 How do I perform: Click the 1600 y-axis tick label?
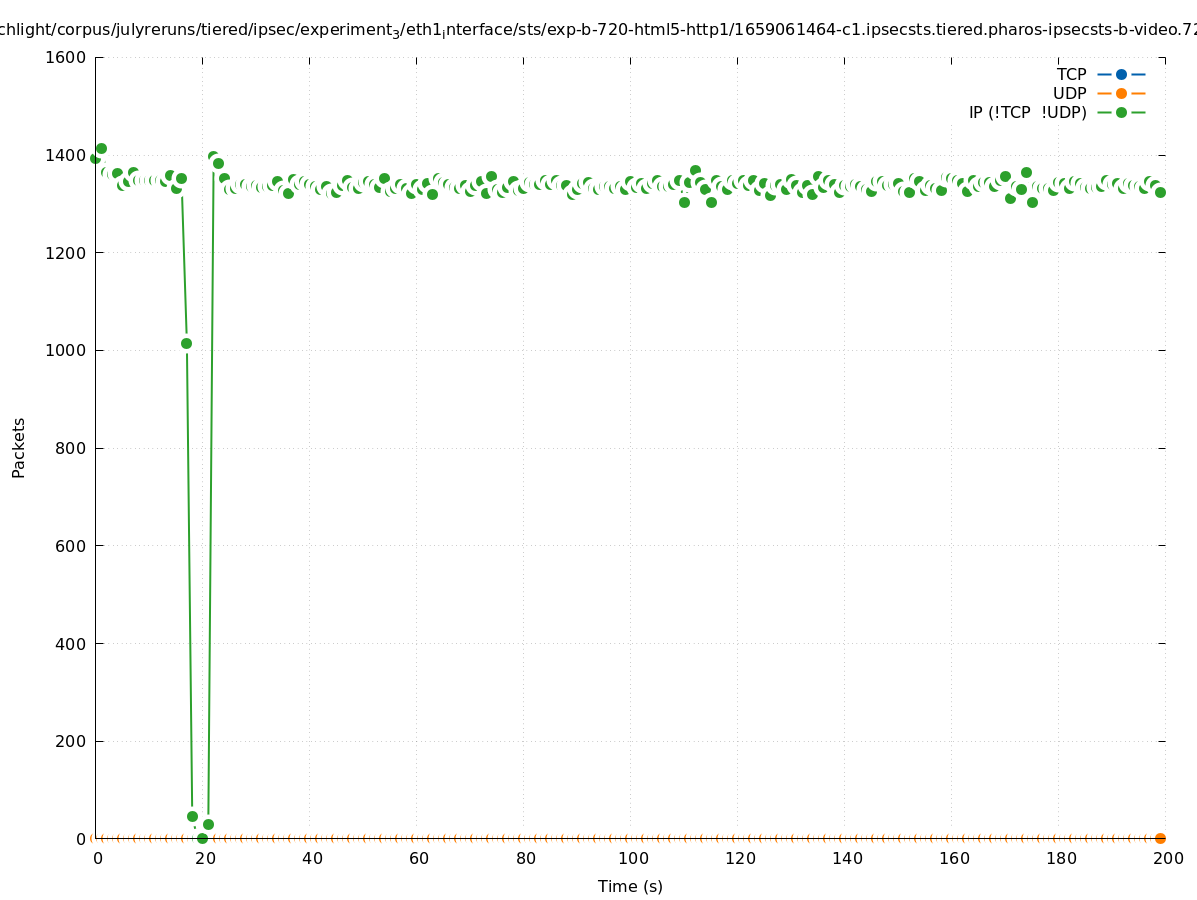(x=66, y=57)
